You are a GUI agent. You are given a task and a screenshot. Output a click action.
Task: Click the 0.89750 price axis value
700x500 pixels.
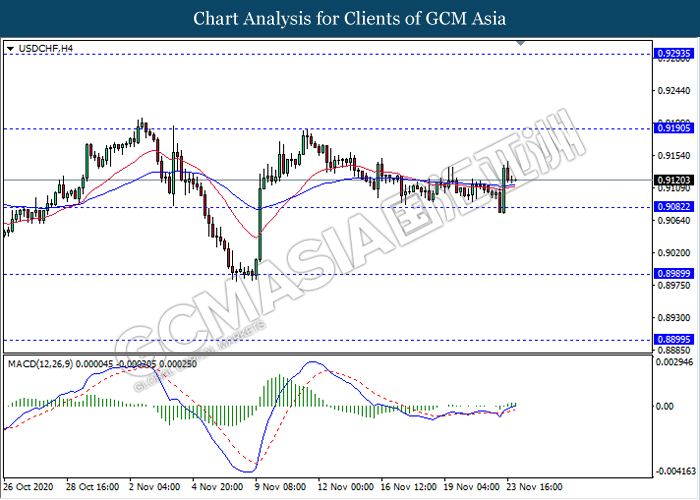tap(674, 285)
